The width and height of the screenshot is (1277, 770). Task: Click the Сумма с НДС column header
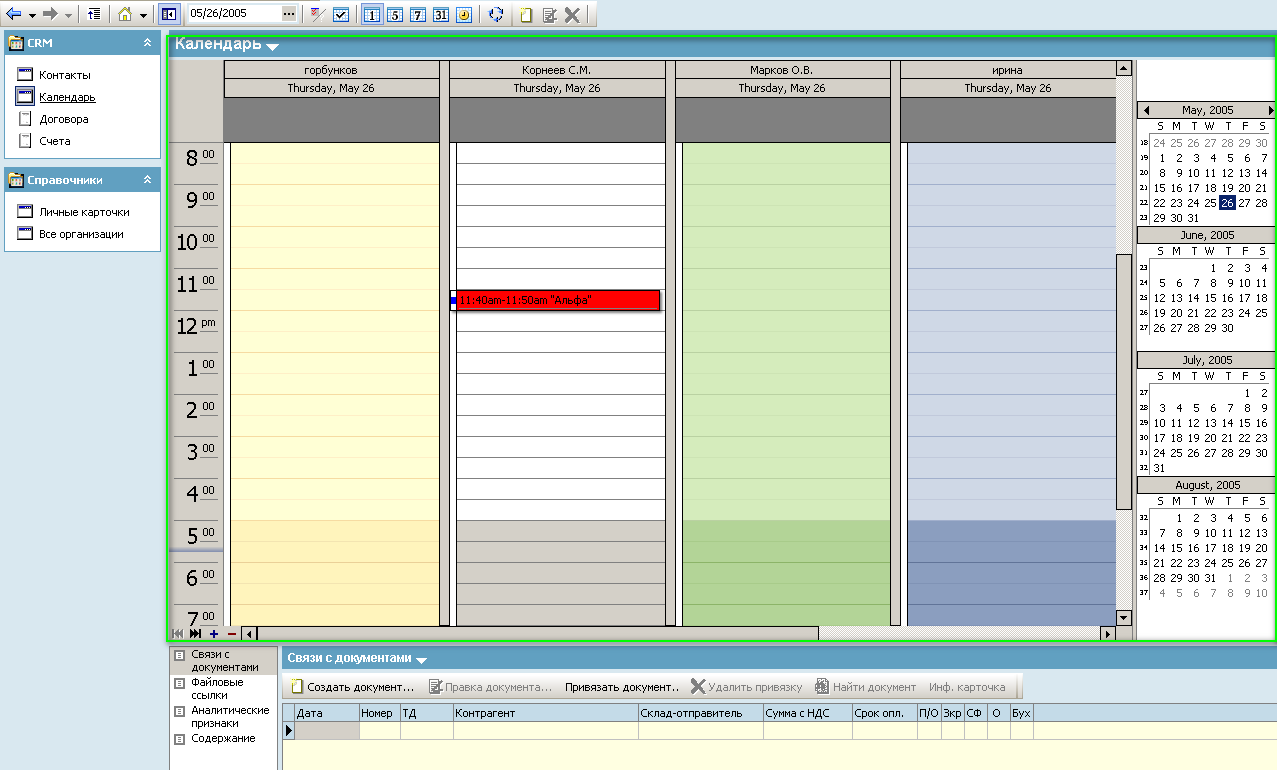[x=808, y=713]
